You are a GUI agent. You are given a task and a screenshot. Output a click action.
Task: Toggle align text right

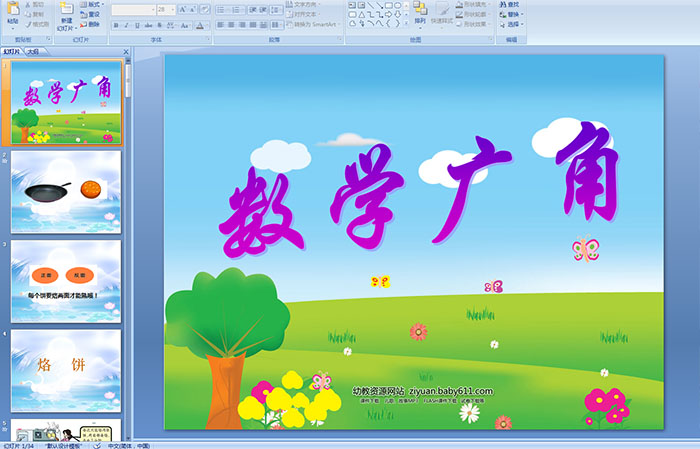[242, 25]
